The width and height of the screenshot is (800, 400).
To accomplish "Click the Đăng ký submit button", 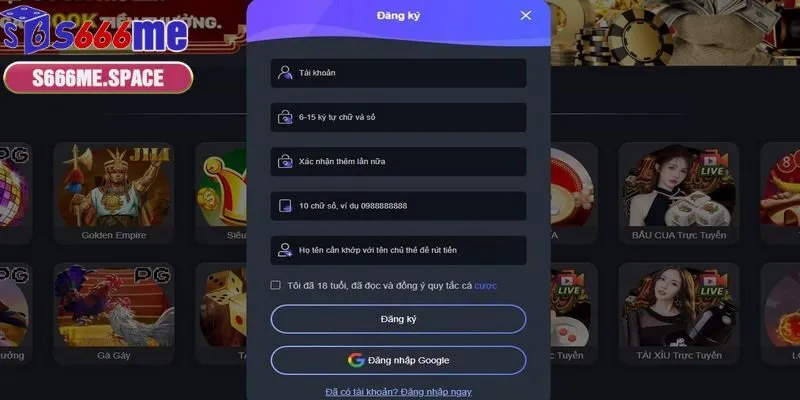I will tap(398, 319).
